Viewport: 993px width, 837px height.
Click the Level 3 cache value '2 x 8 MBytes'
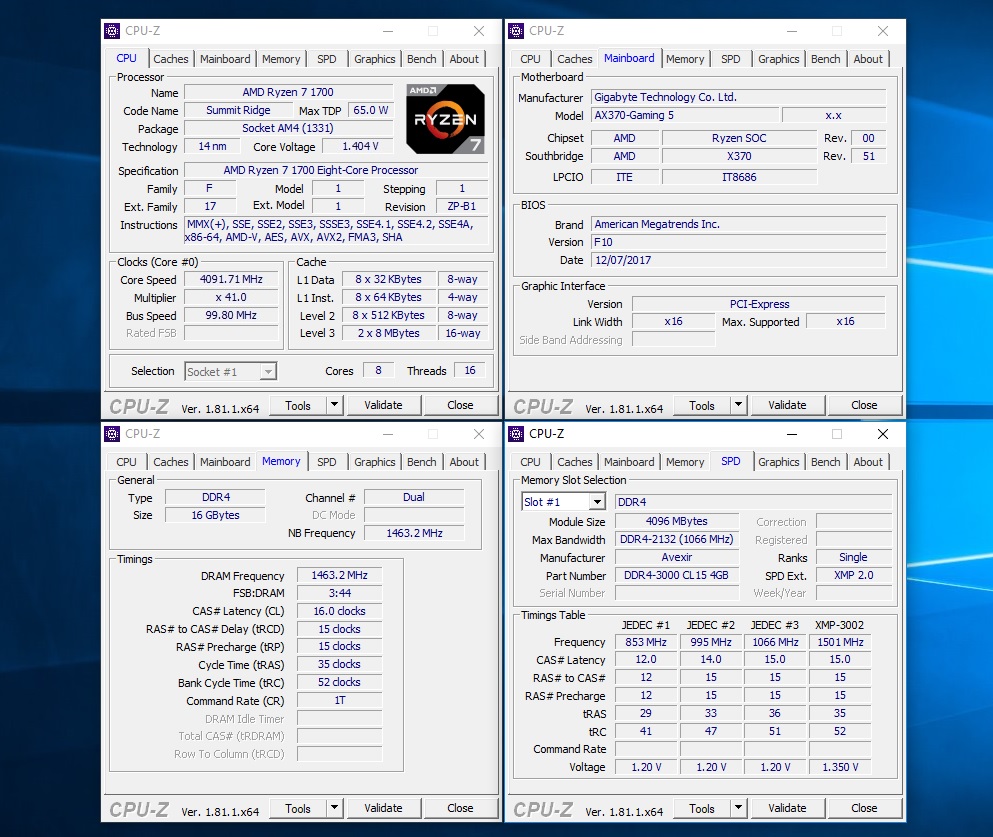389,333
